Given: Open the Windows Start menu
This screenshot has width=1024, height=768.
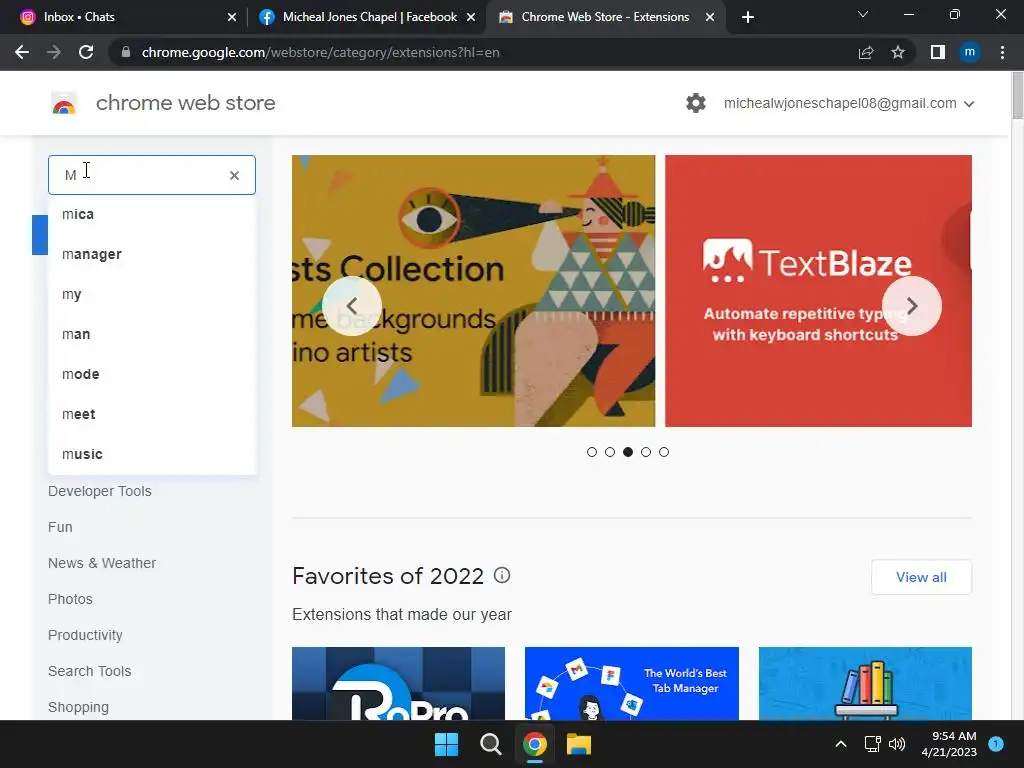Looking at the screenshot, I should (x=447, y=744).
